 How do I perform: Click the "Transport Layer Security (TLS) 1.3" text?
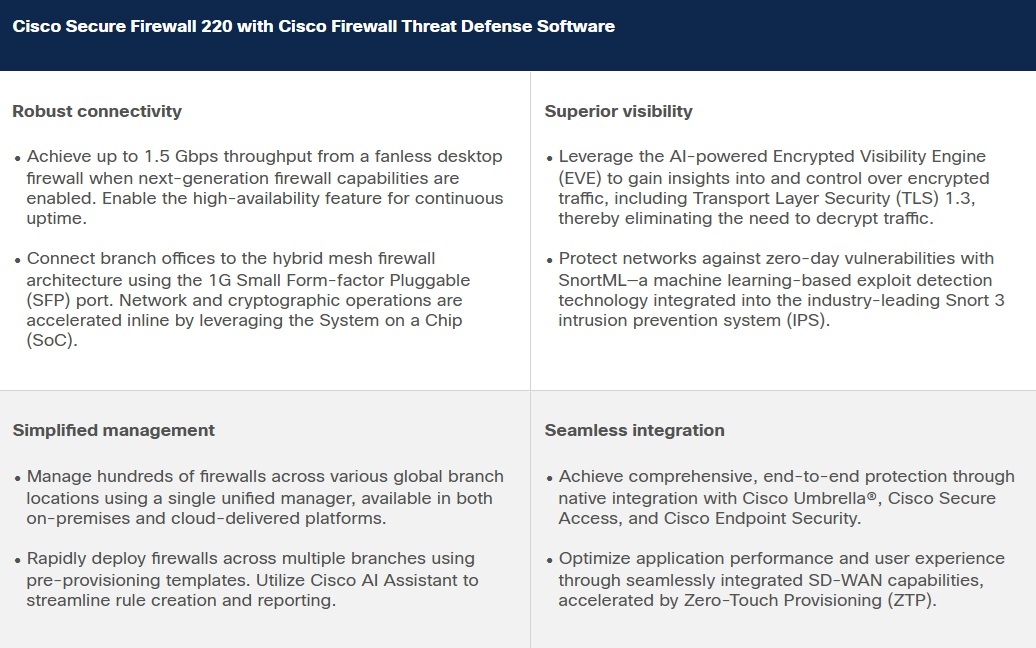pos(834,198)
